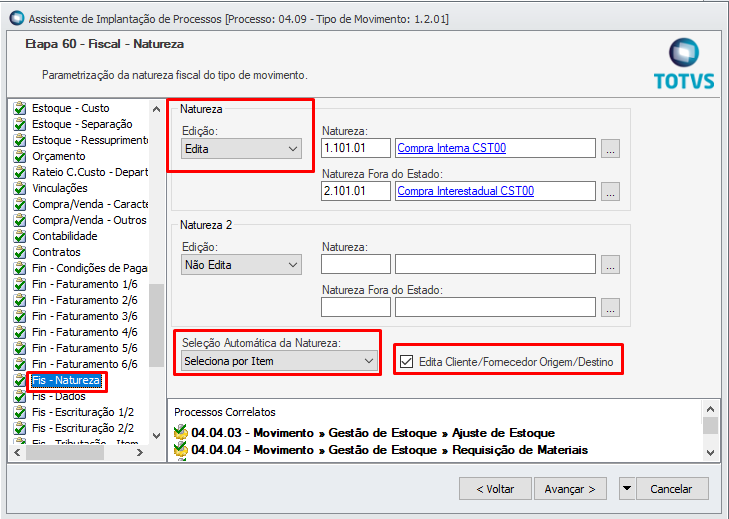Image resolution: width=729 pixels, height=519 pixels.
Task: Click checkmark icon beside Fis - Escrituração 1/2
Action: (20, 412)
